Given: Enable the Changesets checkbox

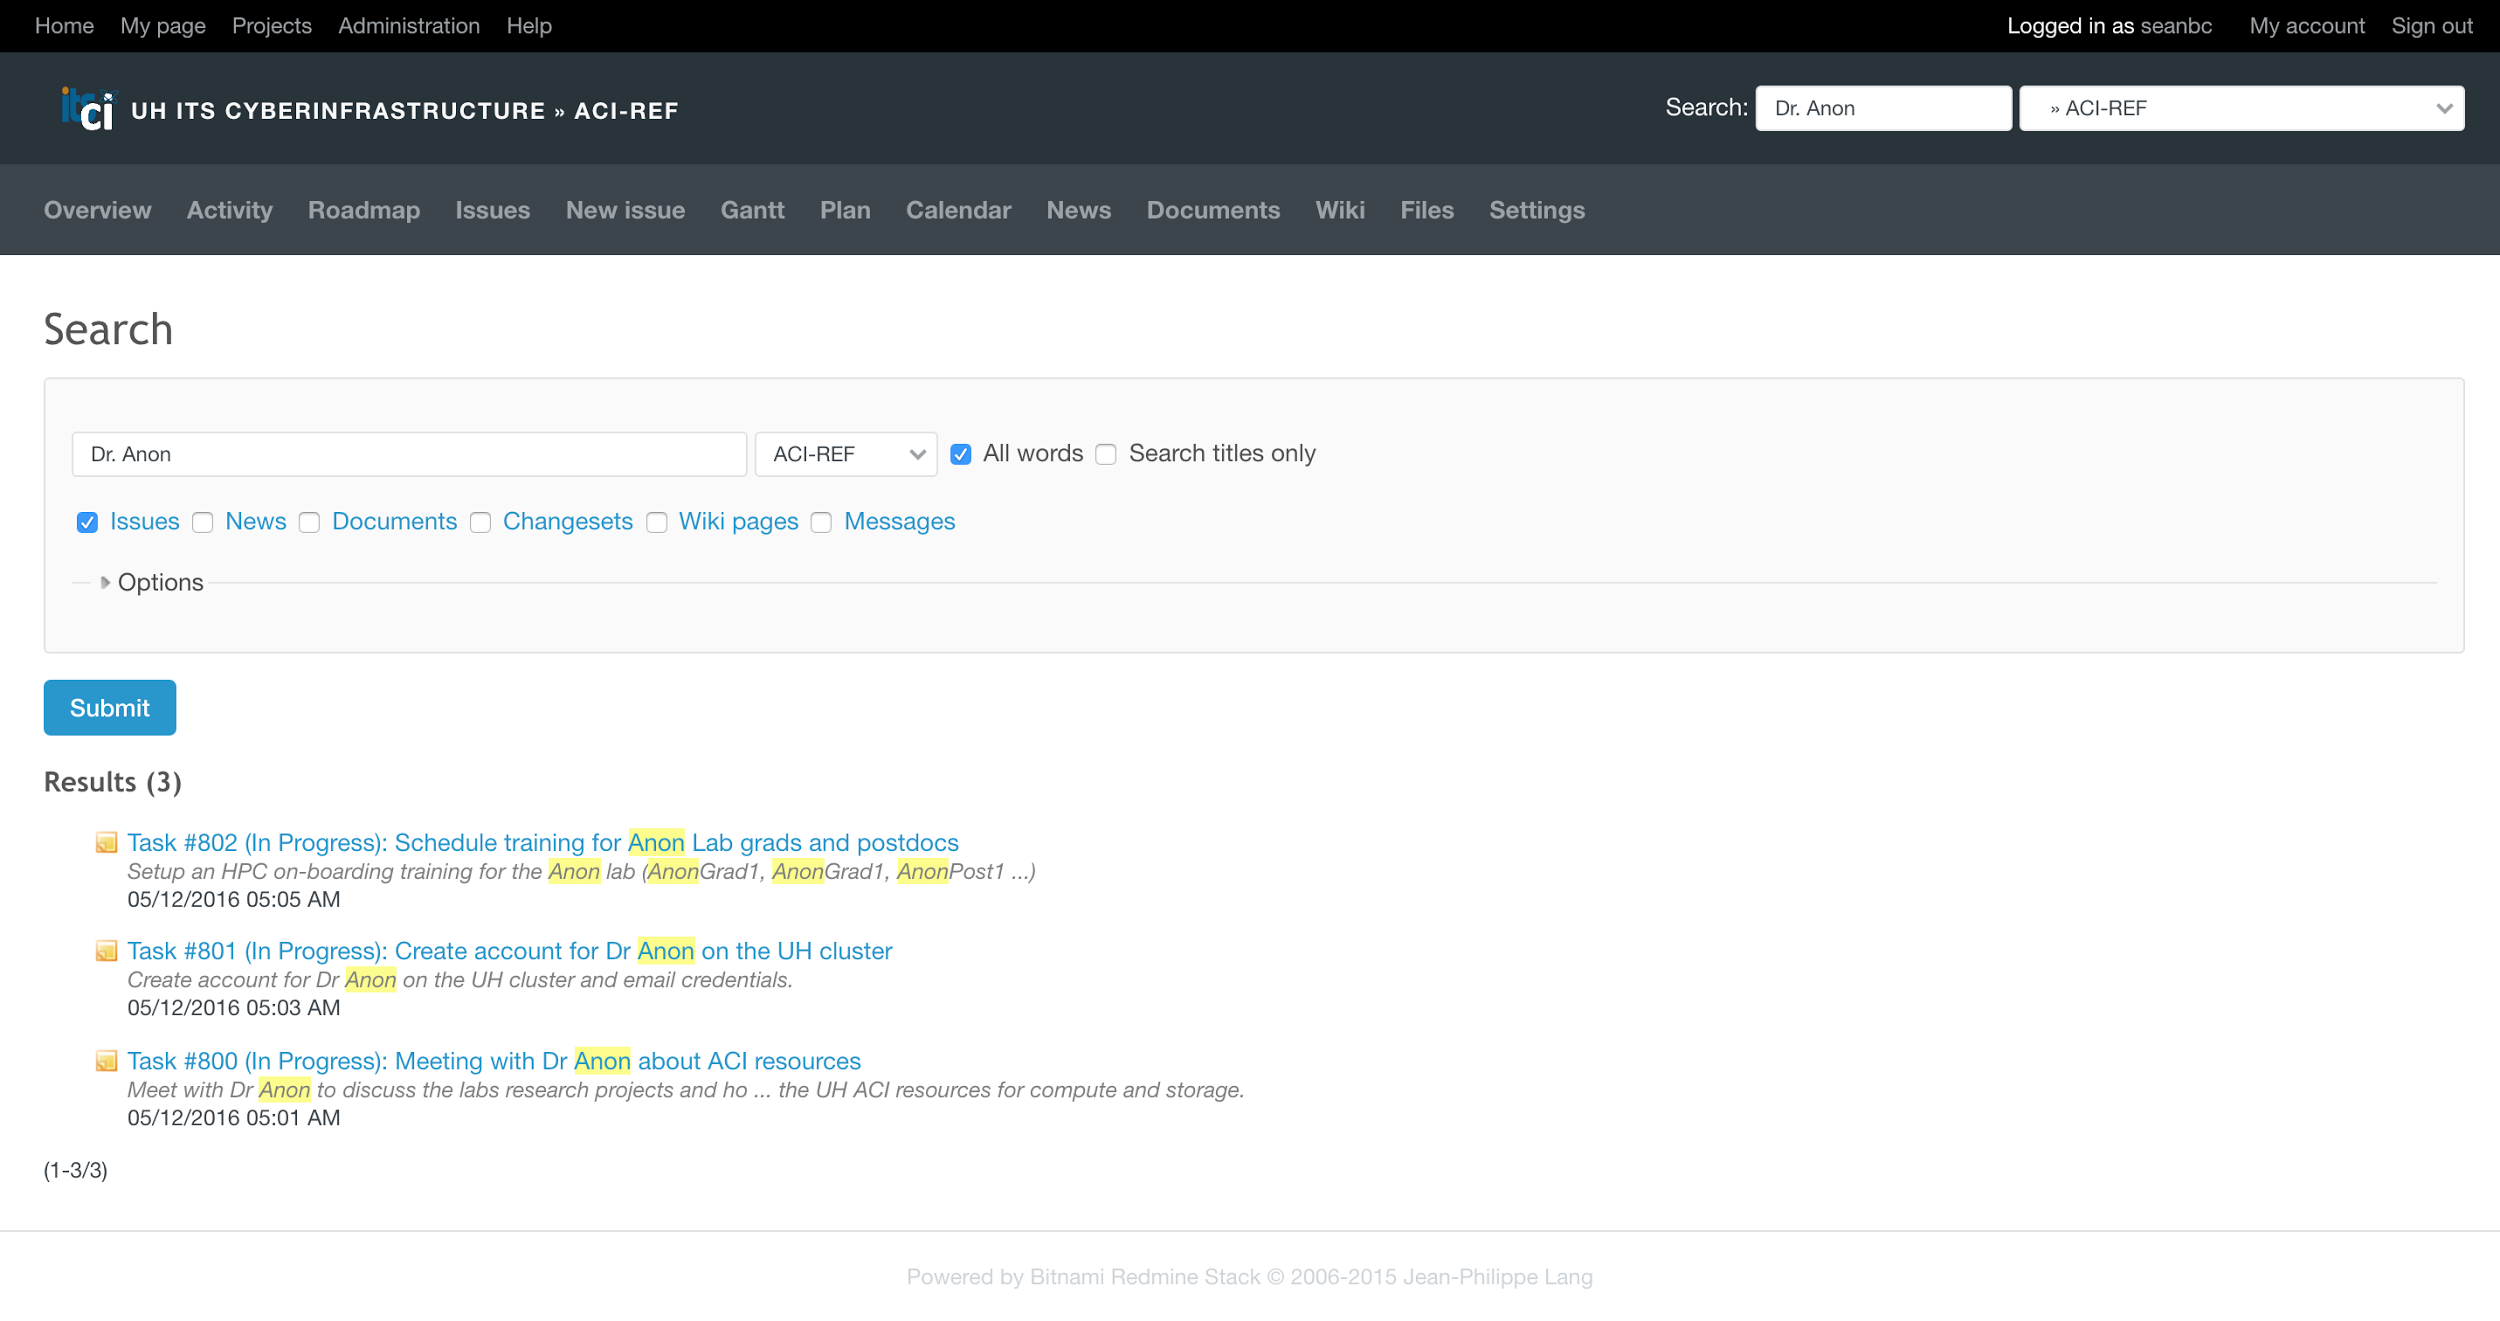Looking at the screenshot, I should [x=481, y=523].
